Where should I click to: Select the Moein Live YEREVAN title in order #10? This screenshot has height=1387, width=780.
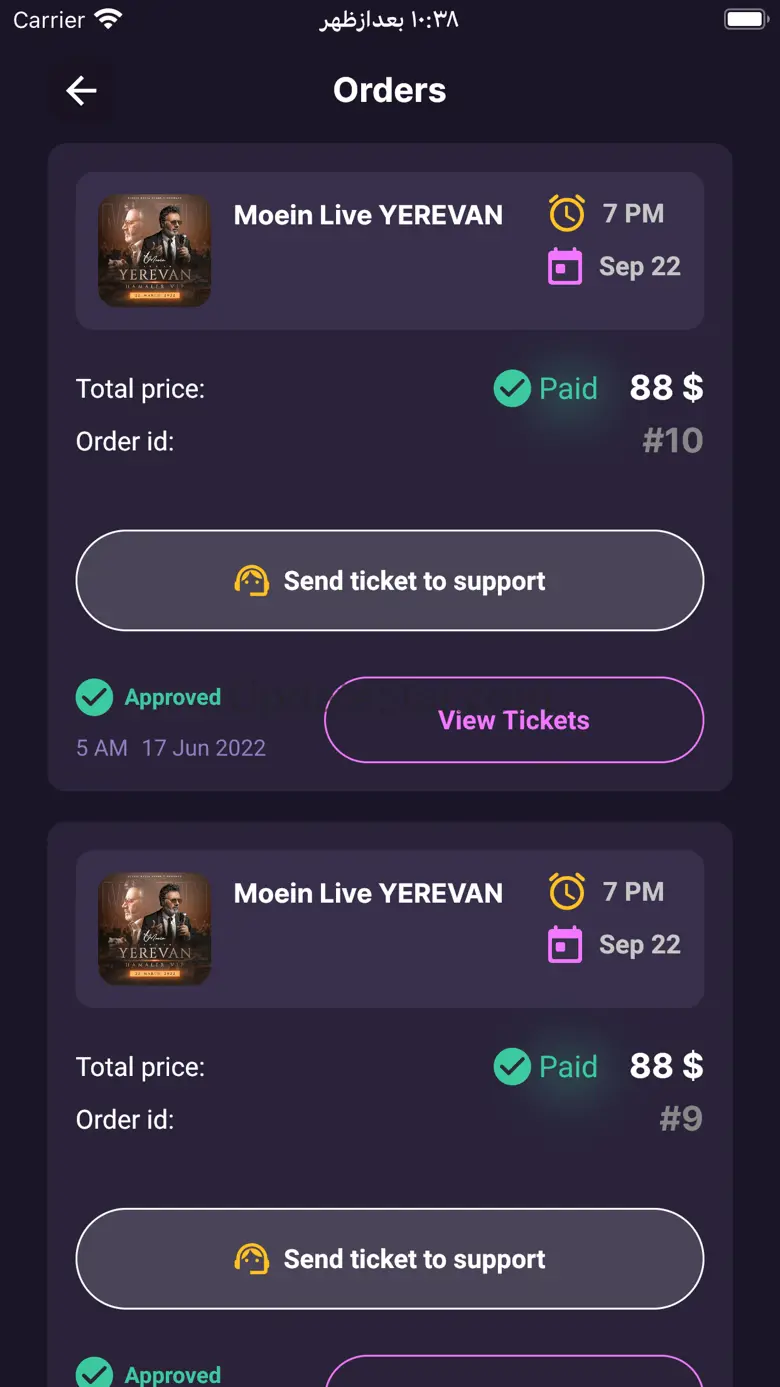click(368, 215)
